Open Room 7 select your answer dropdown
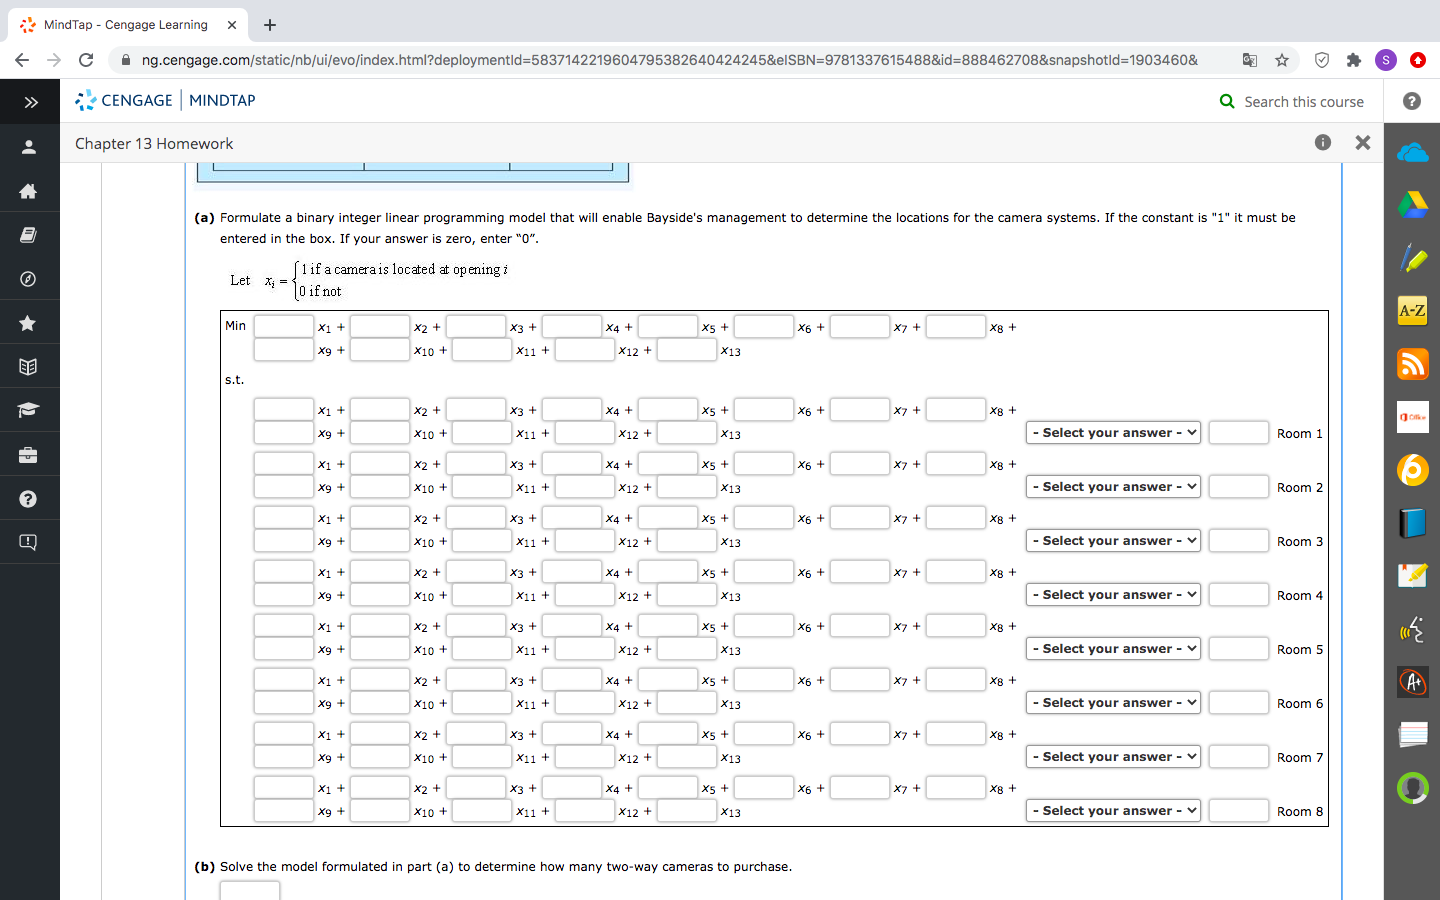Image resolution: width=1440 pixels, height=900 pixels. coord(1113,757)
